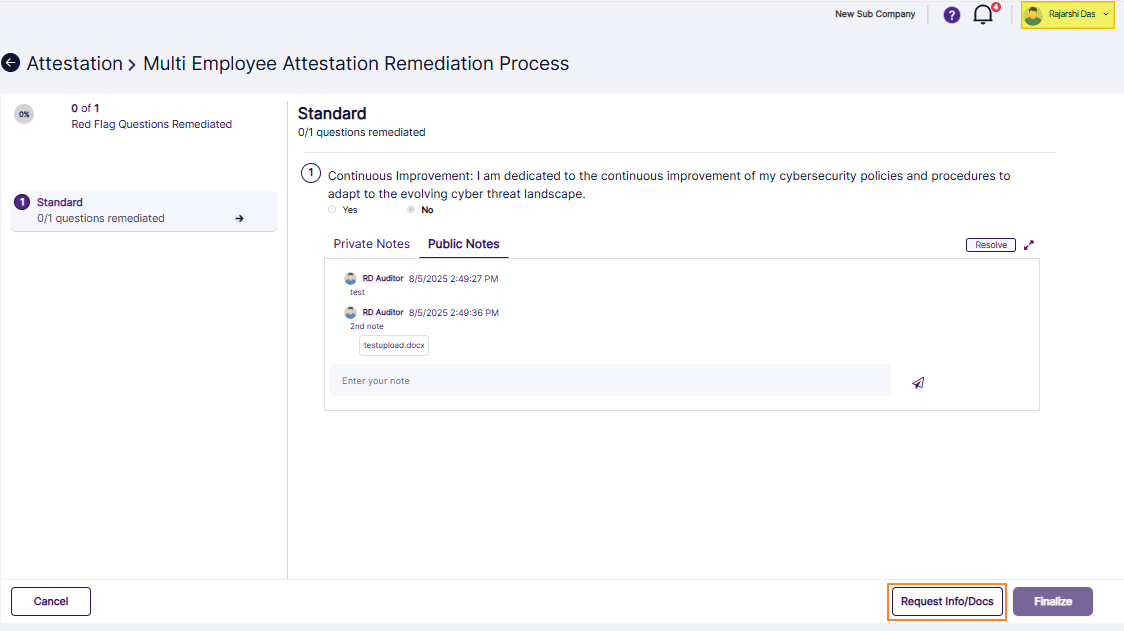Select the Yes radio button
The width and height of the screenshot is (1124, 631).
[x=331, y=209]
